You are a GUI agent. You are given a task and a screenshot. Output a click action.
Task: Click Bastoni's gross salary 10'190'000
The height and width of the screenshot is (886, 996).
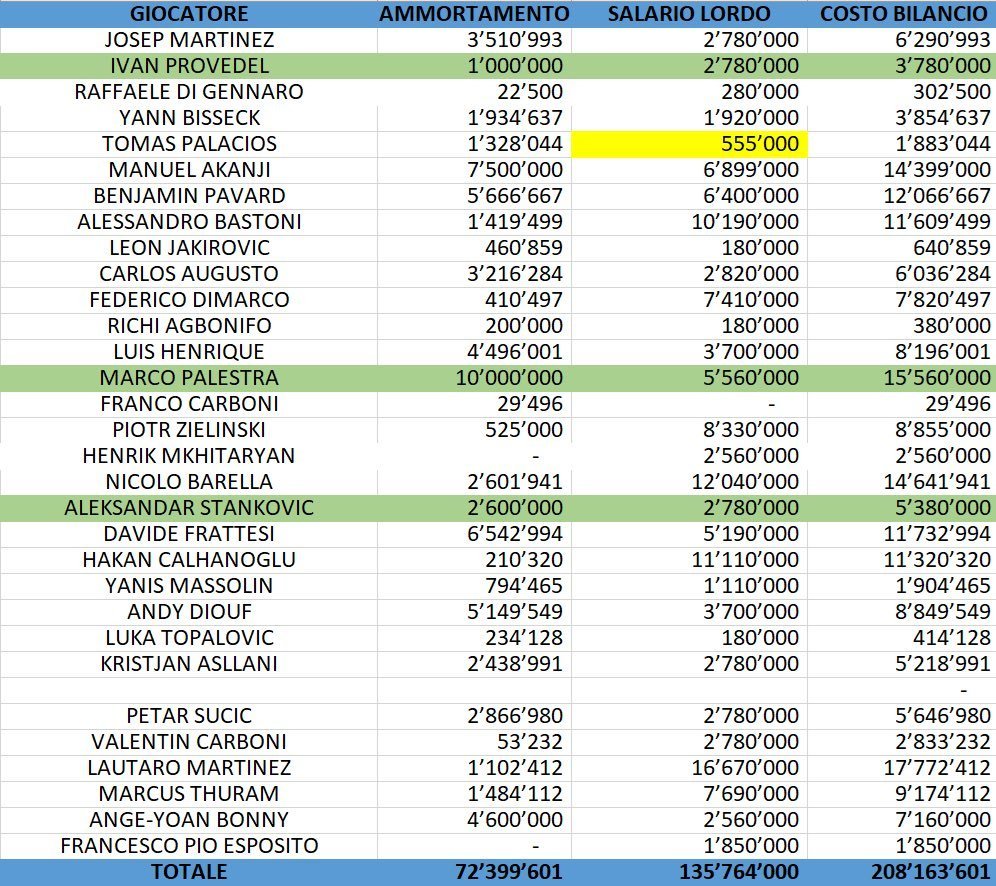(x=689, y=222)
